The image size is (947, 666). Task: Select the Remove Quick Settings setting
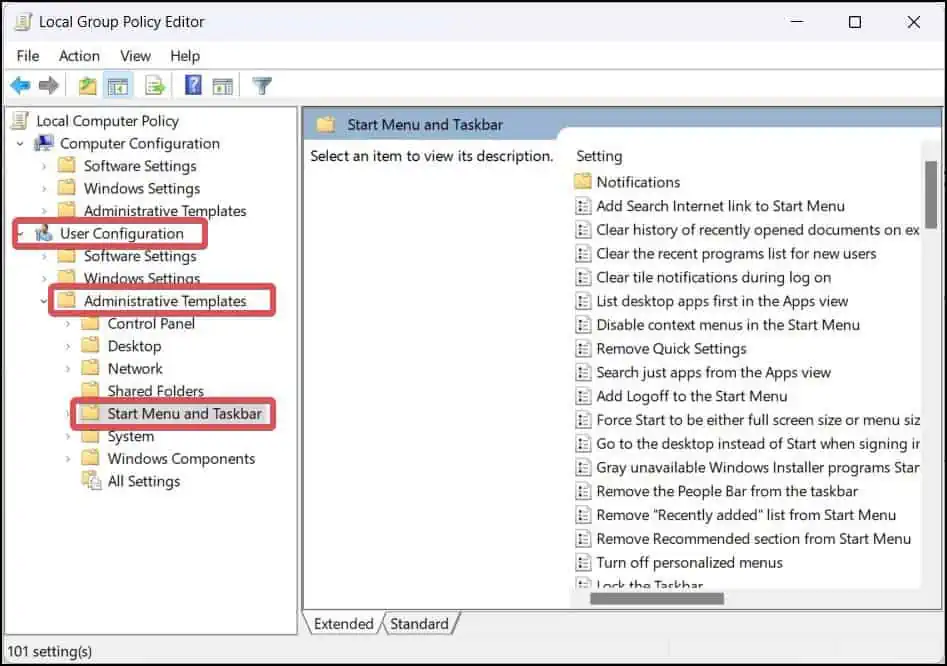tap(670, 348)
